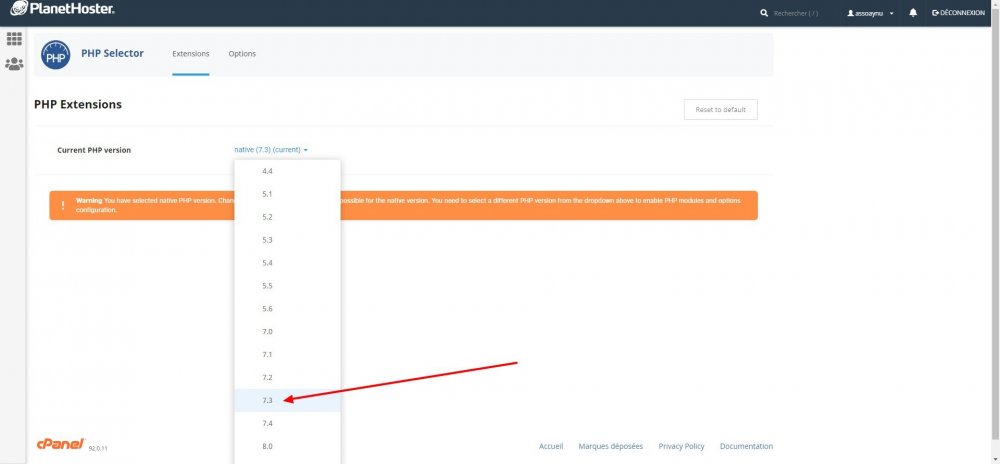The width and height of the screenshot is (1000, 464).
Task: Select PHP version 5.3
Action: [x=287, y=240]
